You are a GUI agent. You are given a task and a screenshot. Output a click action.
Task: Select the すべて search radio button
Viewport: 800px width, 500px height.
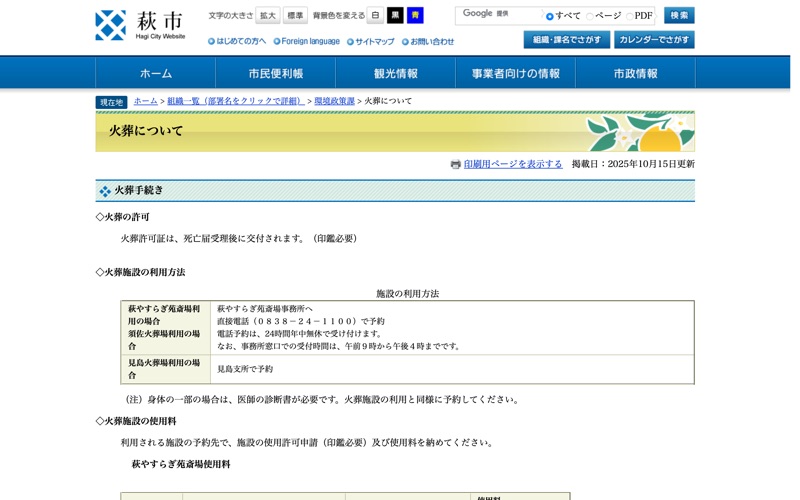coord(549,16)
